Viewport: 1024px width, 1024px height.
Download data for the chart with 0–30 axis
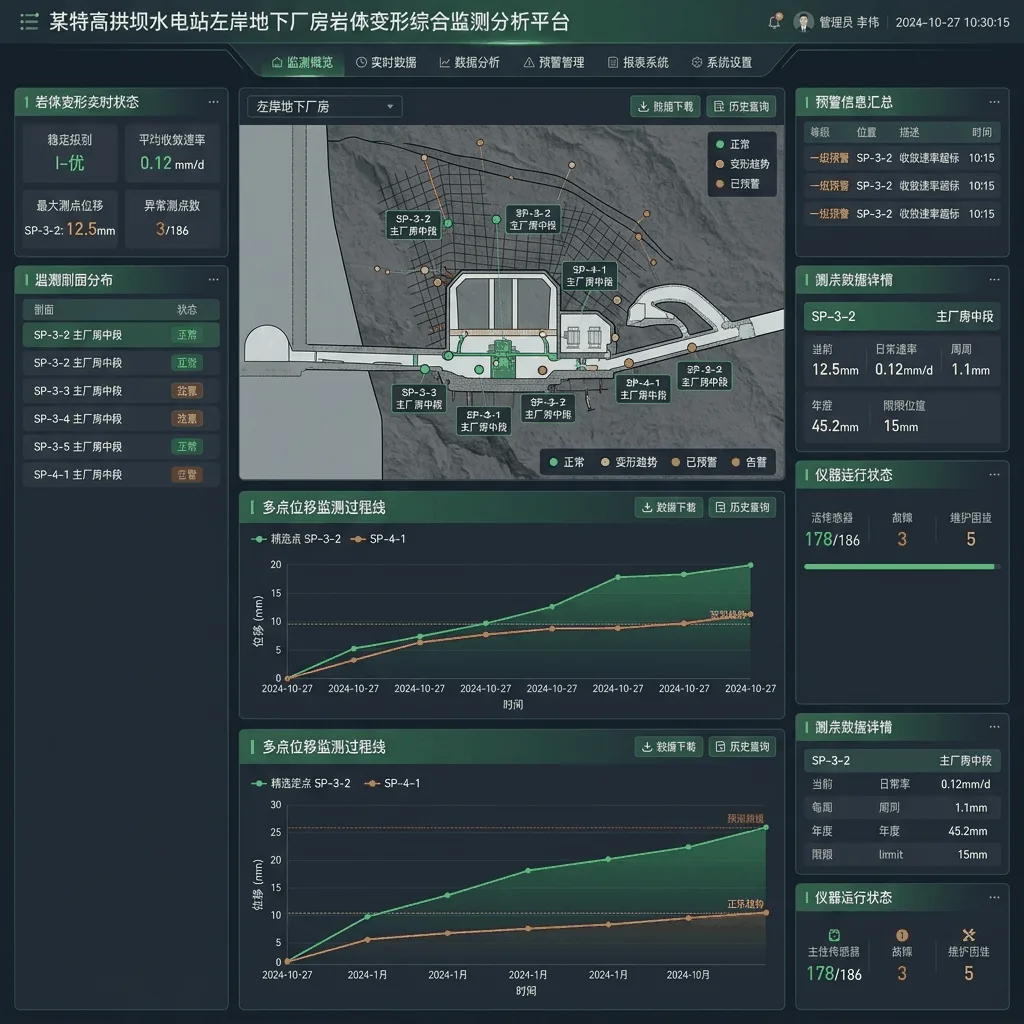[669, 746]
